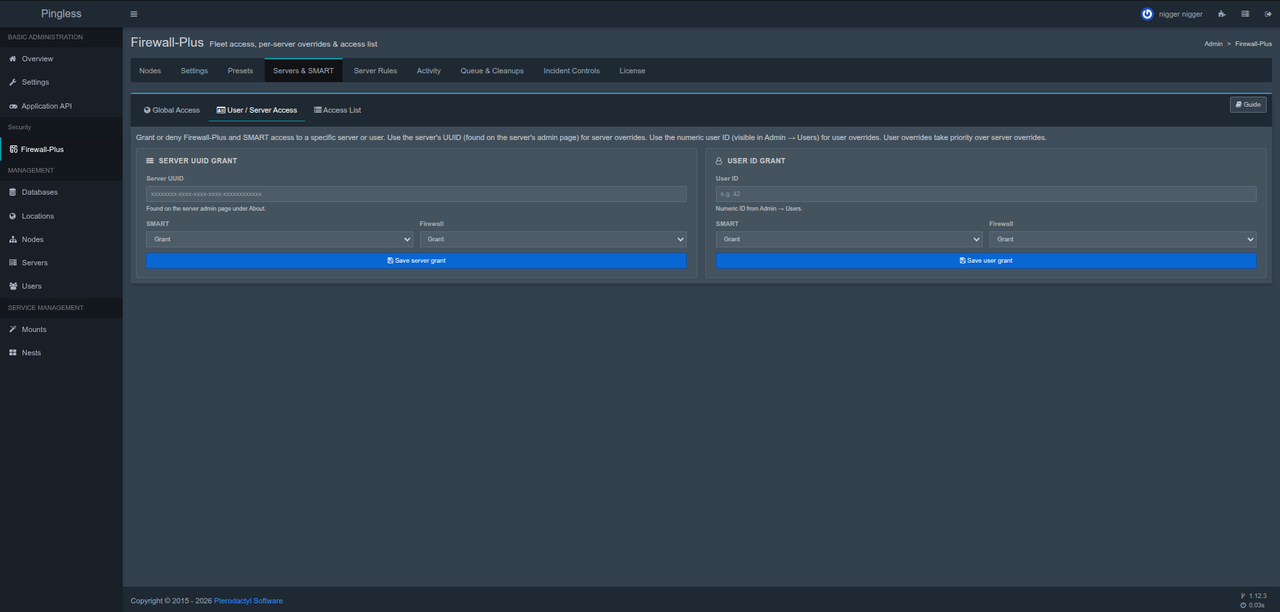
Task: Click the 0.03s load time in the footer
Action: (x=1257, y=605)
